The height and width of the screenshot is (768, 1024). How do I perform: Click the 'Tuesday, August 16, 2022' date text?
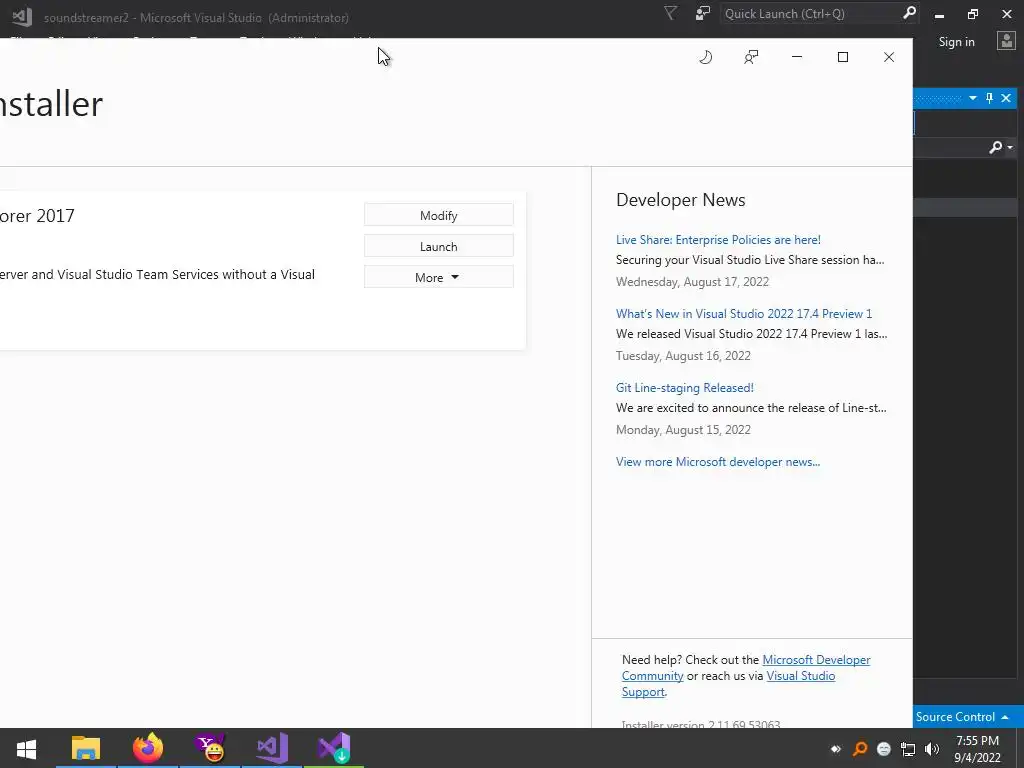click(x=683, y=355)
